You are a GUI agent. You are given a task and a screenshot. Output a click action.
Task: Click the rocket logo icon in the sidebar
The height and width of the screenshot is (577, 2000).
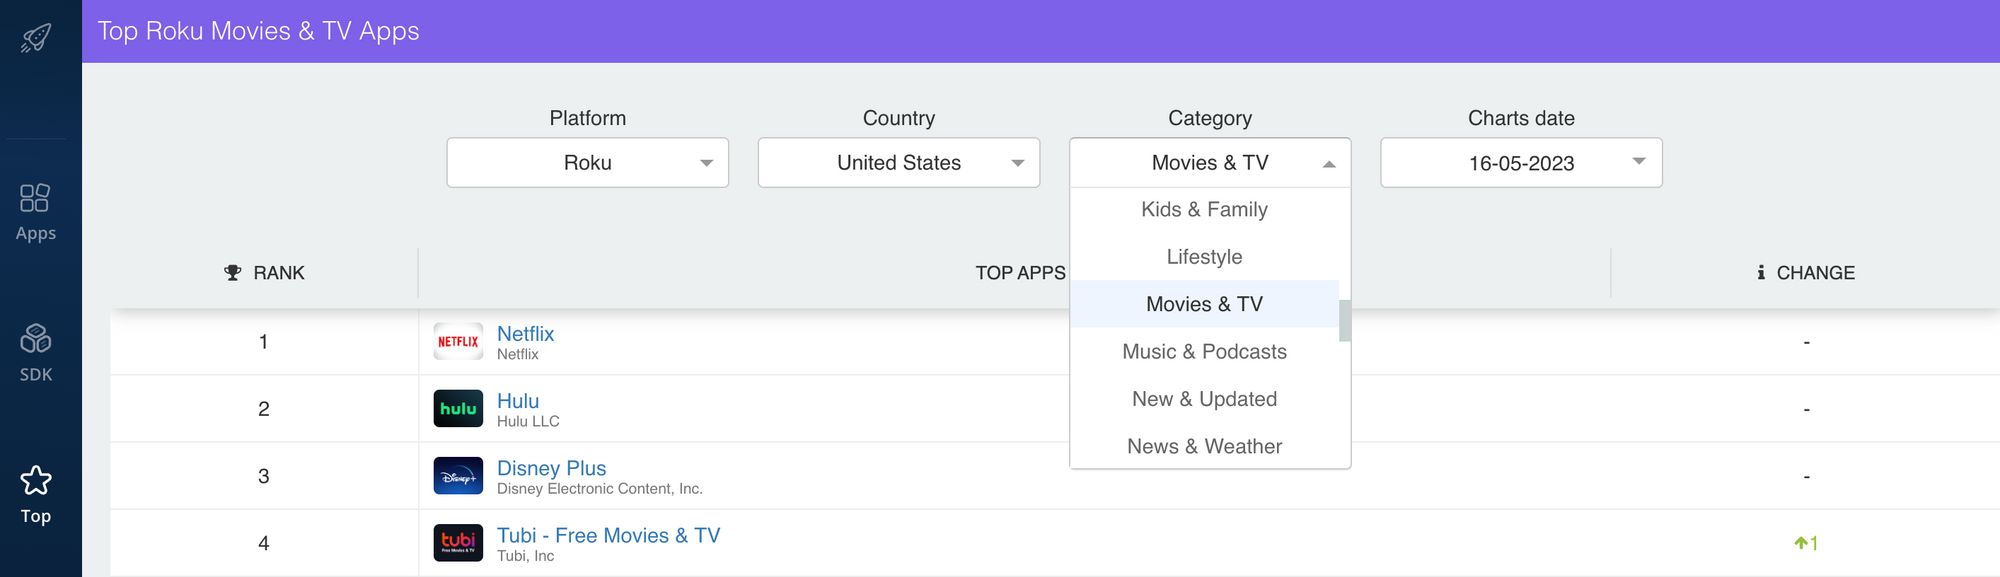click(36, 38)
